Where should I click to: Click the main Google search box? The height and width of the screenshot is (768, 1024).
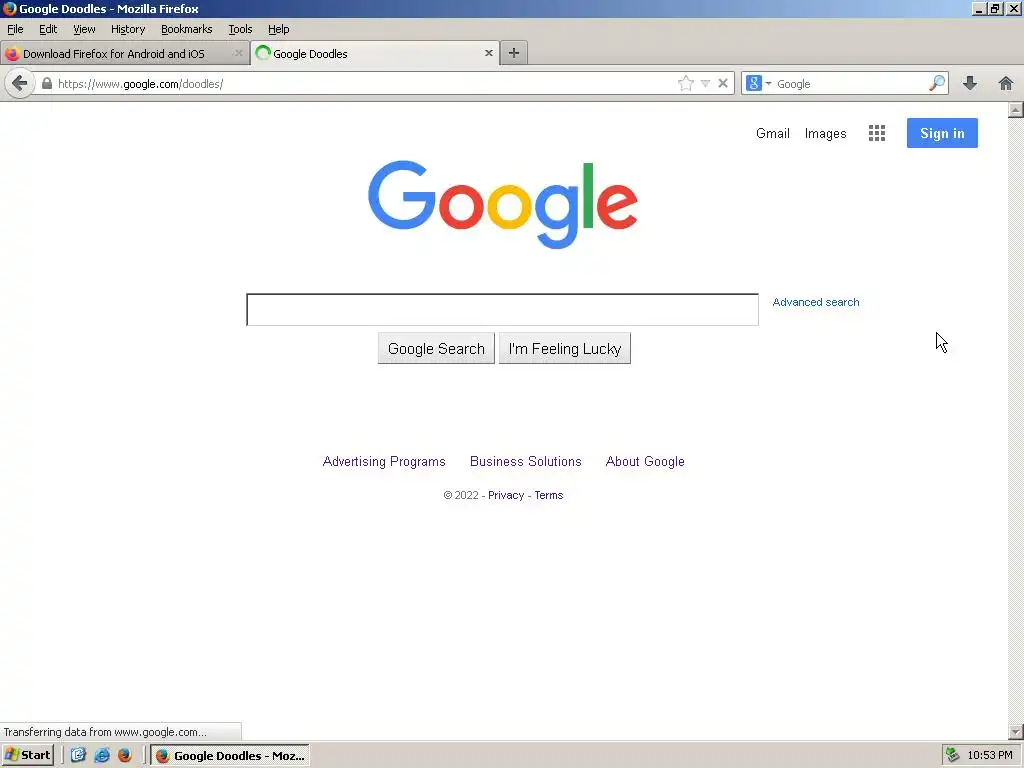point(502,310)
